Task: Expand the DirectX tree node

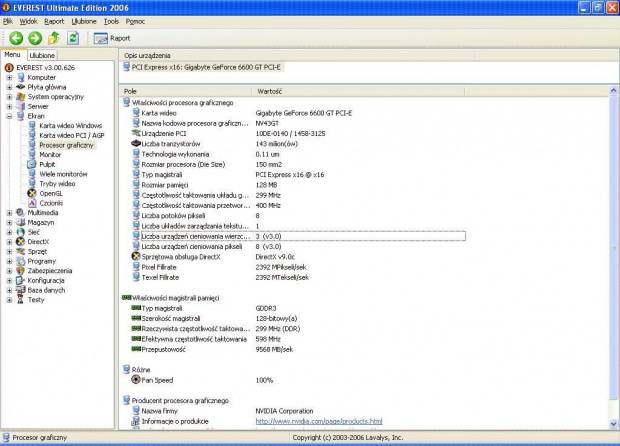Action: tap(9, 242)
